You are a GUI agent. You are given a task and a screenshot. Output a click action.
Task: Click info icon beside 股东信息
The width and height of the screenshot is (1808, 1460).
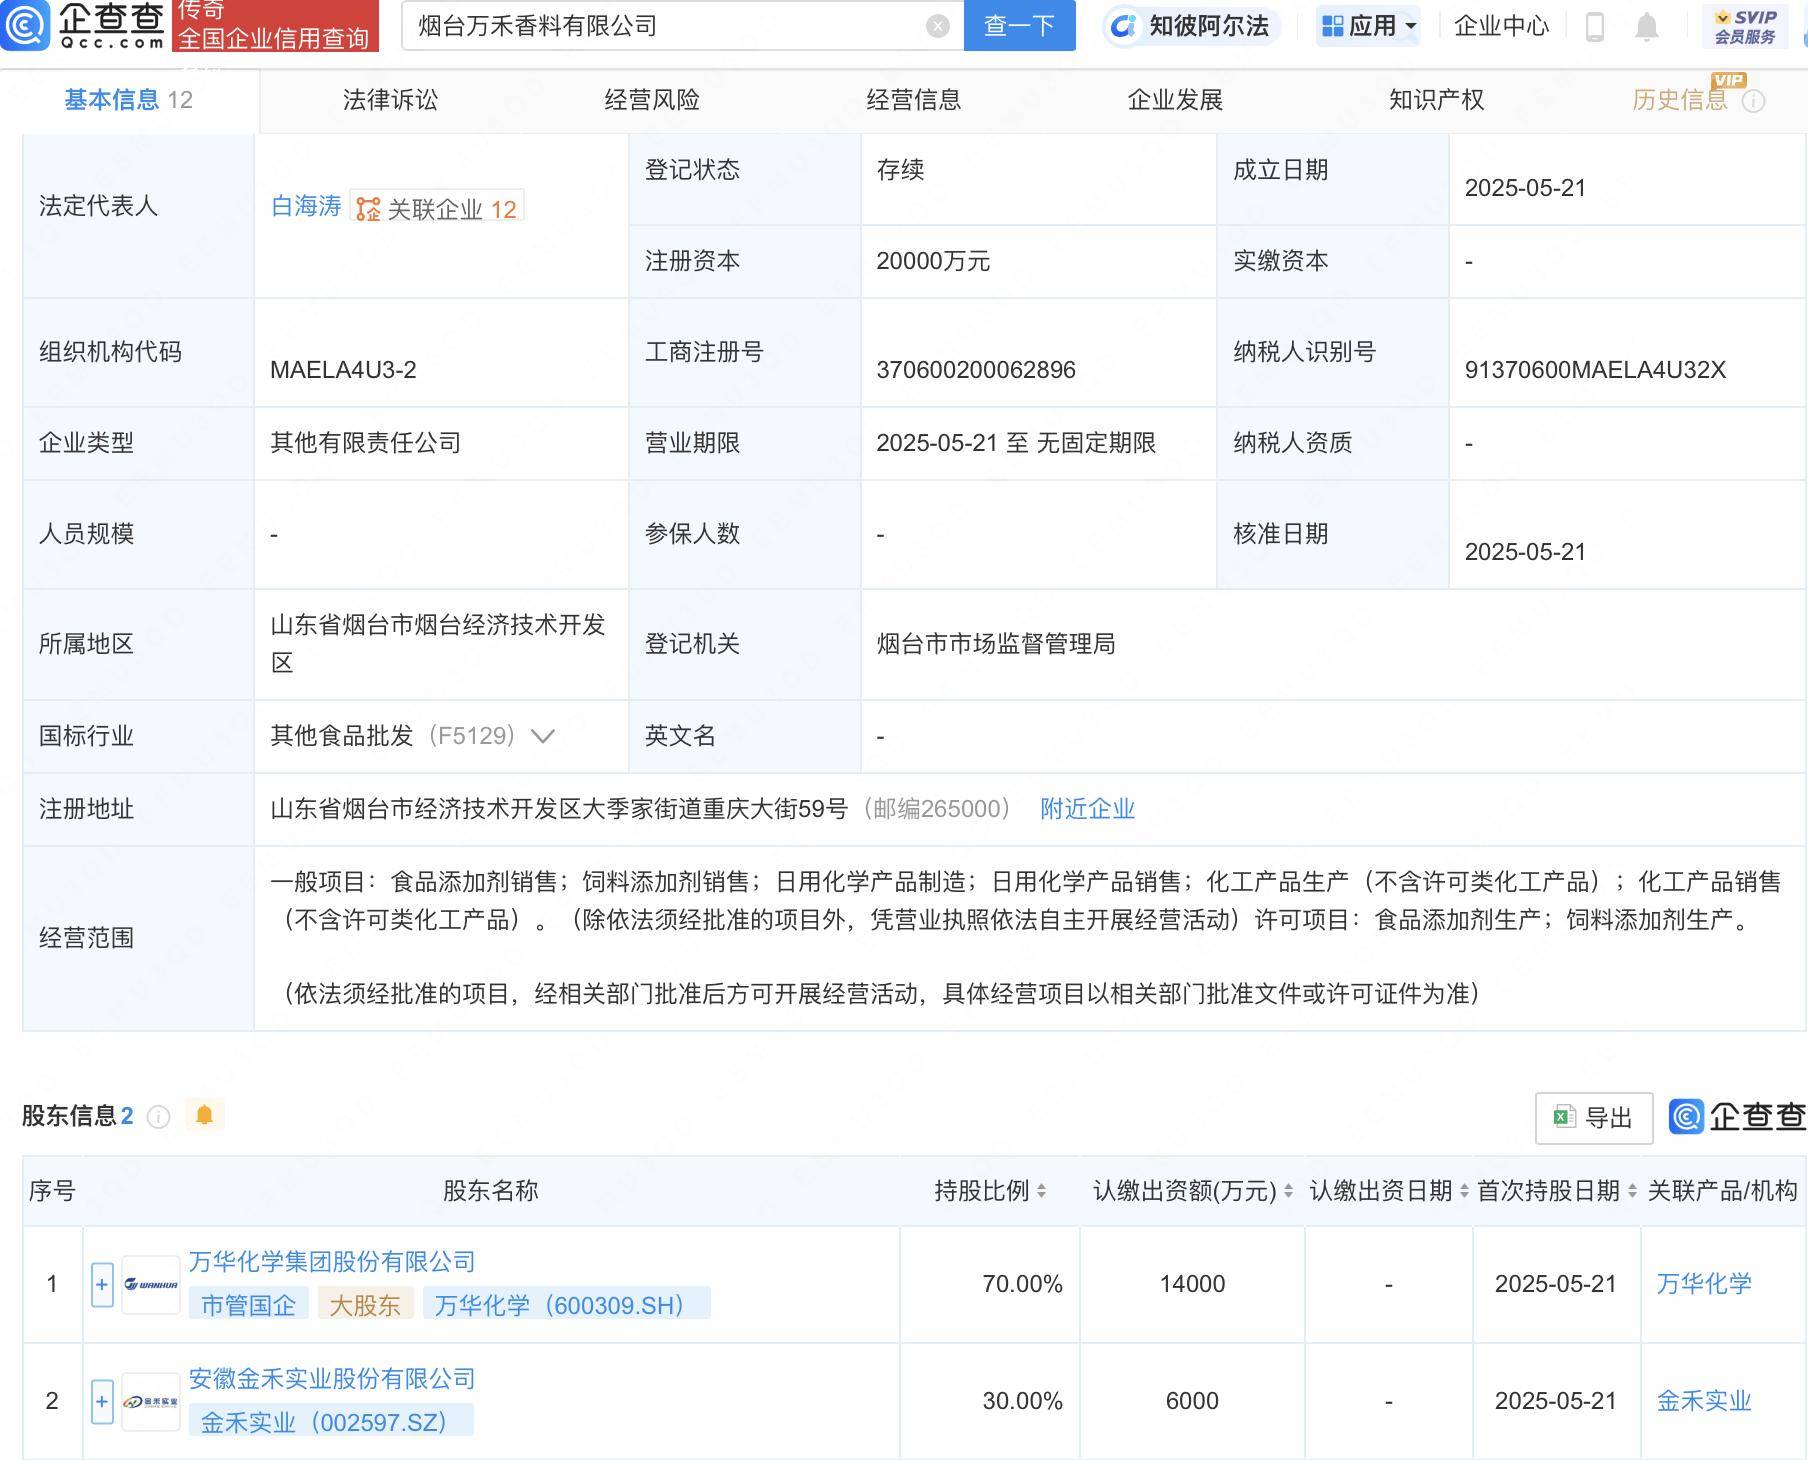[158, 1116]
